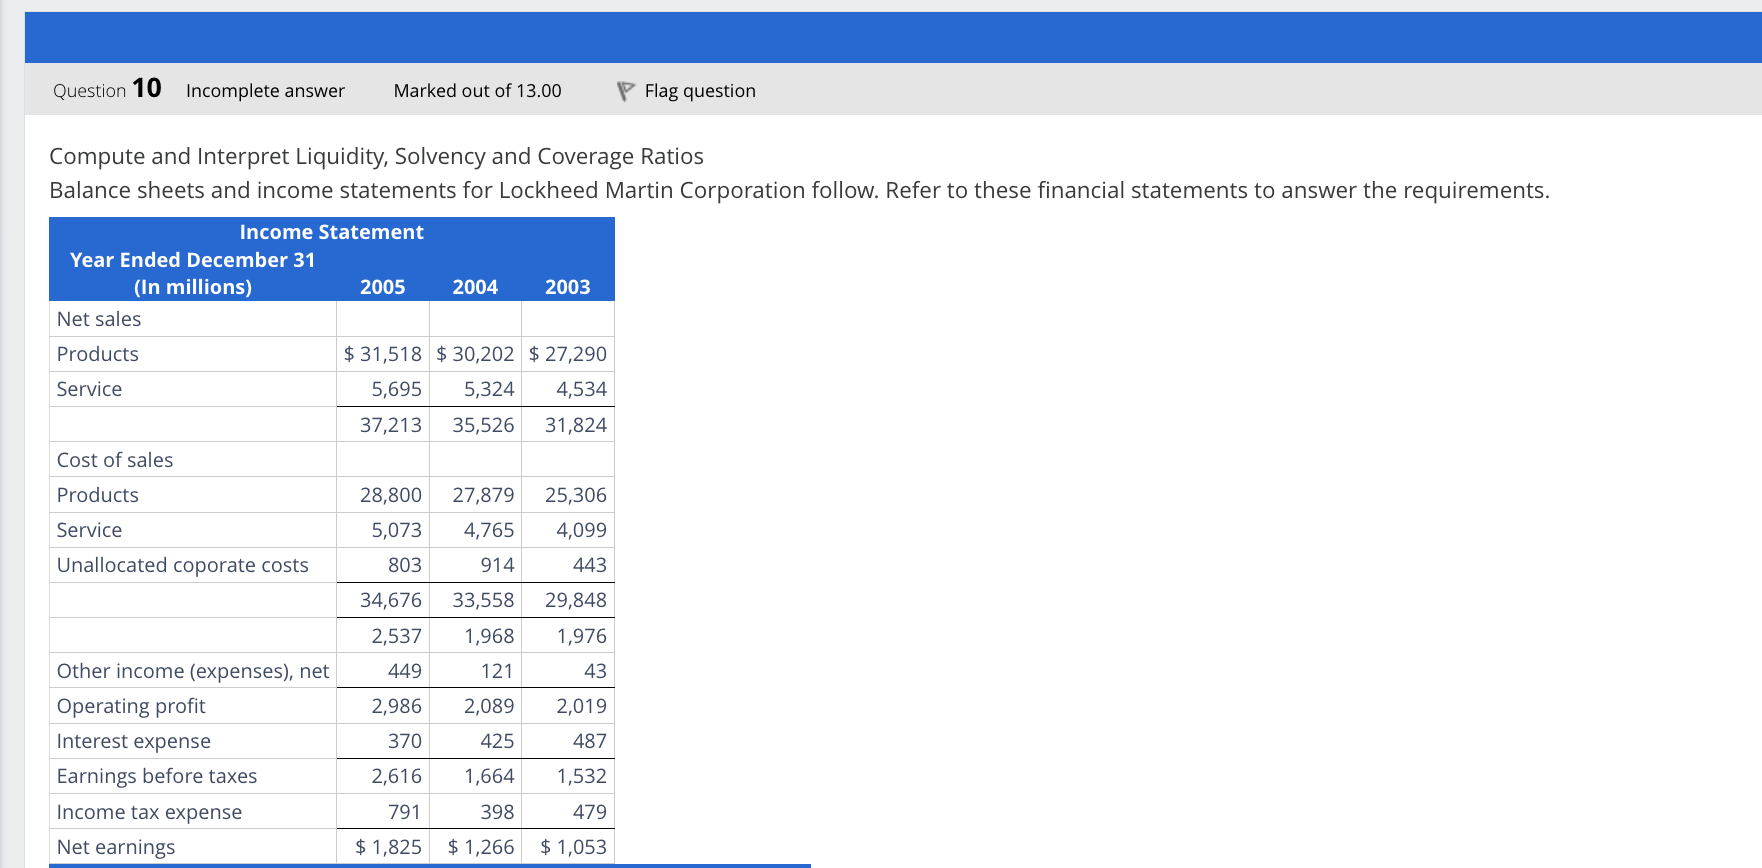Click the 34,676 total cost cell

[383, 600]
